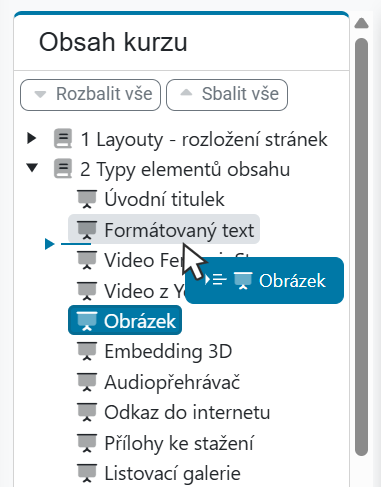Click the book icon beside 1 Layouty
381x487 pixels.
pos(63,139)
